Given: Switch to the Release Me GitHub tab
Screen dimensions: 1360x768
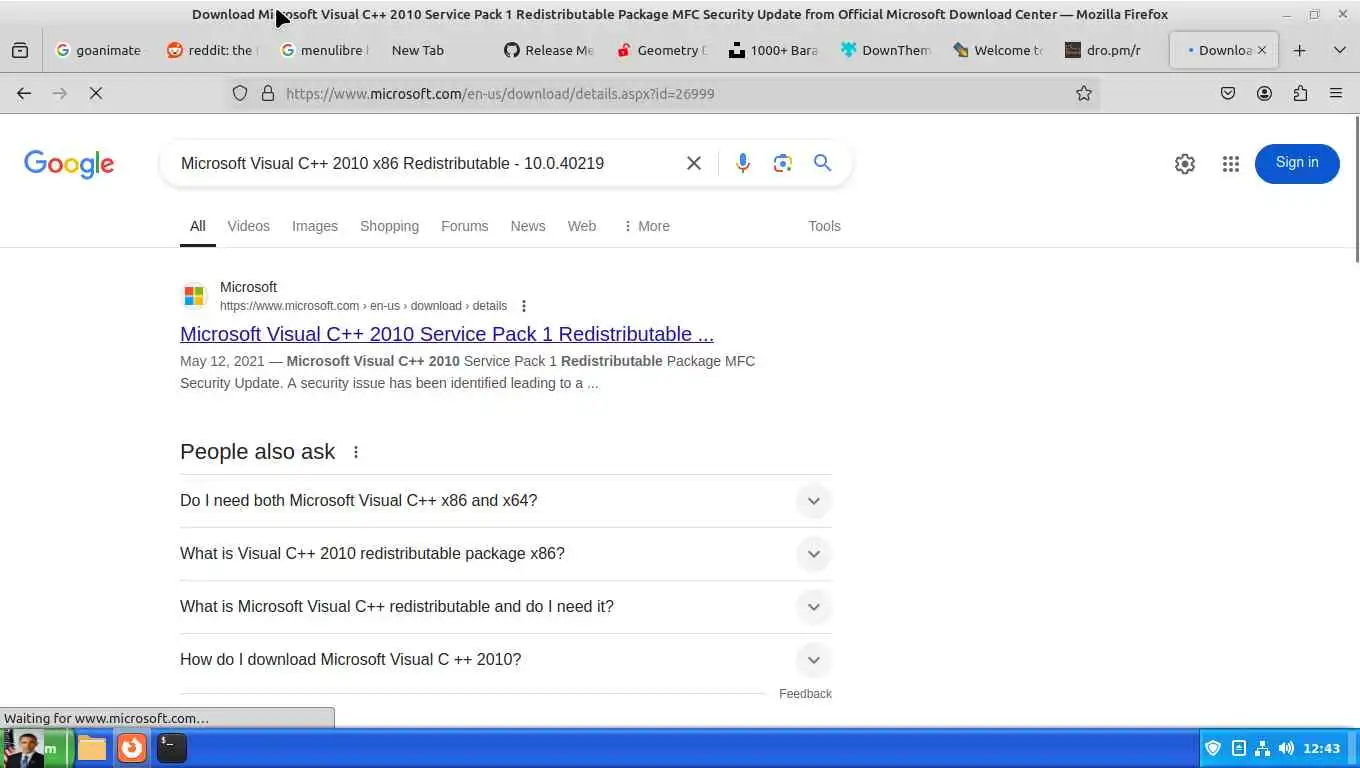Looking at the screenshot, I should point(549,50).
